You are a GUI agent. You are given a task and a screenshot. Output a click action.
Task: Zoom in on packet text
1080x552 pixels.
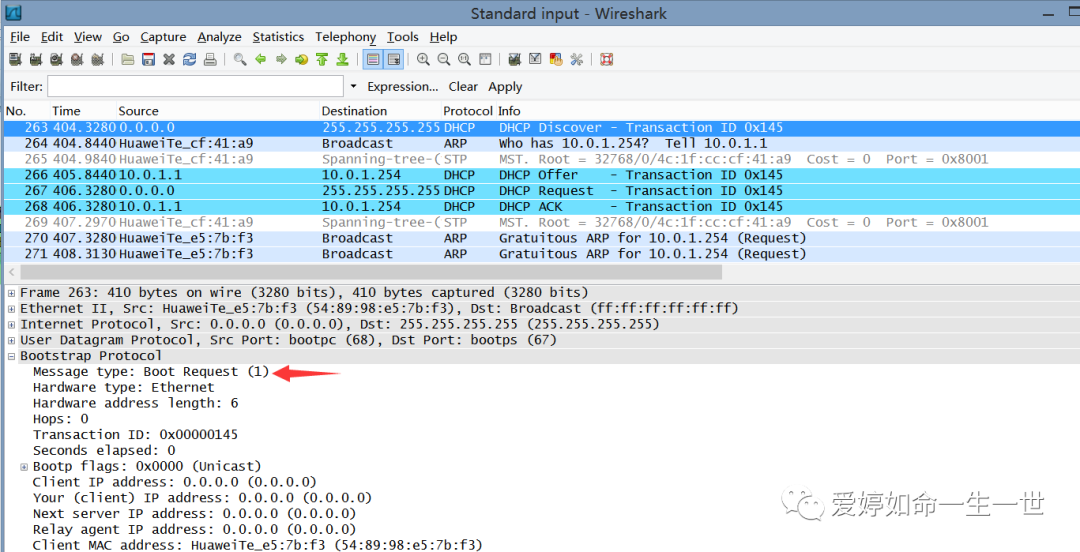point(423,60)
